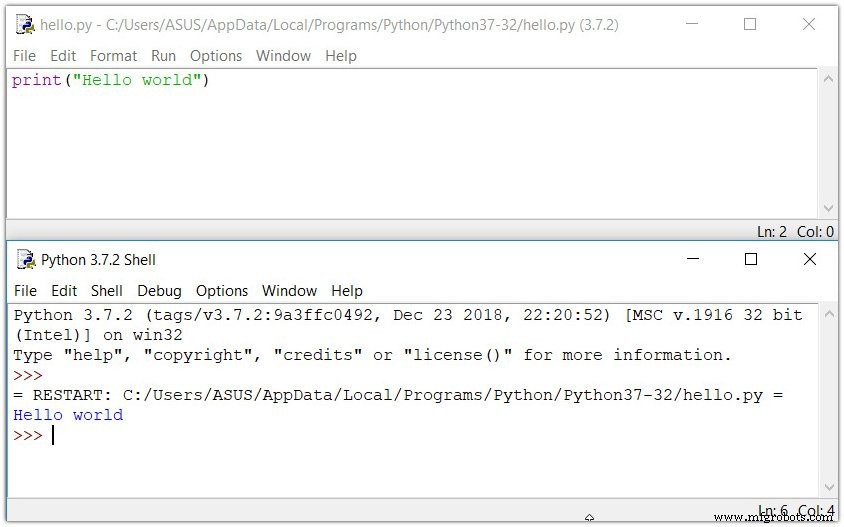The image size is (844, 527).
Task: Click the "(Intel)] on win32" line in Shell
Action: pos(99,335)
